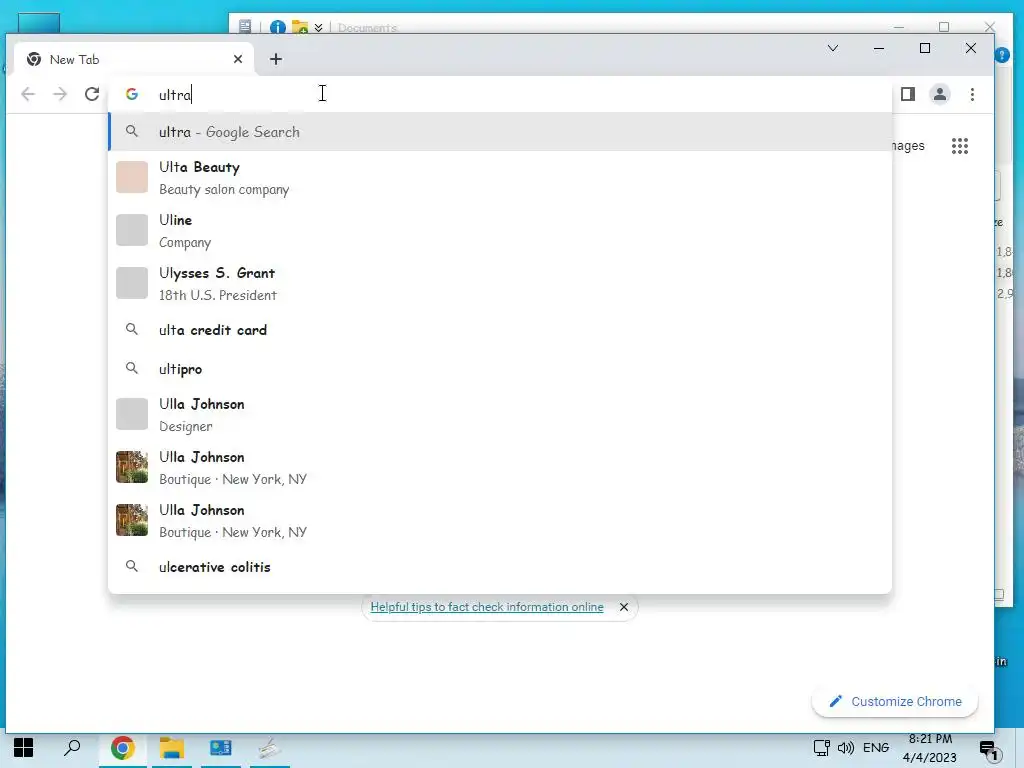Close the New Tab tab
The image size is (1024, 768).
coord(238,59)
